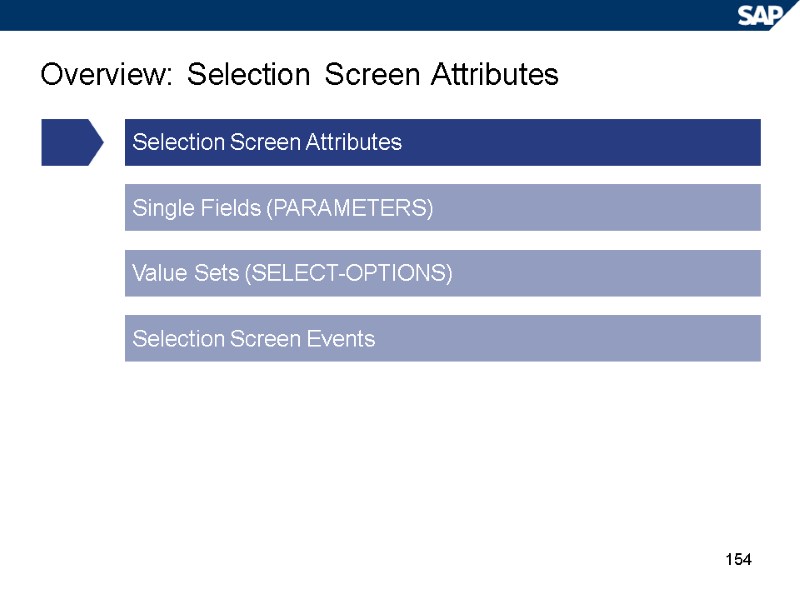This screenshot has height=600, width=800.
Task: Click the letter S of the SAP logo
Action: point(748,15)
